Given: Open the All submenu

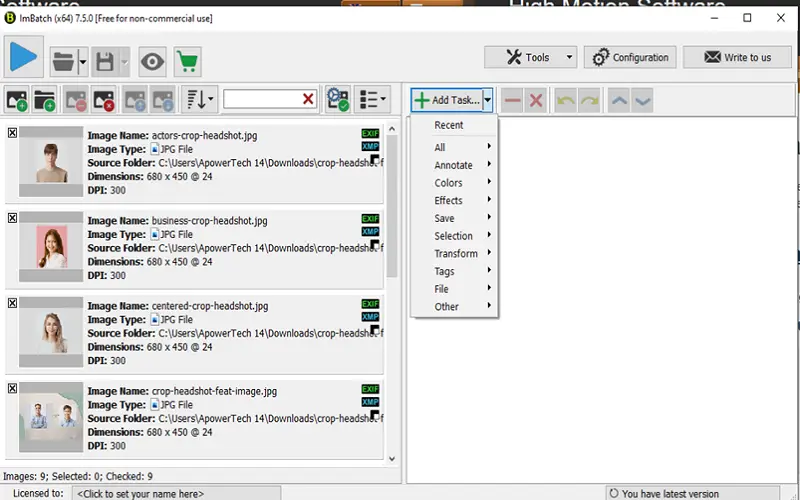Looking at the screenshot, I should [454, 147].
